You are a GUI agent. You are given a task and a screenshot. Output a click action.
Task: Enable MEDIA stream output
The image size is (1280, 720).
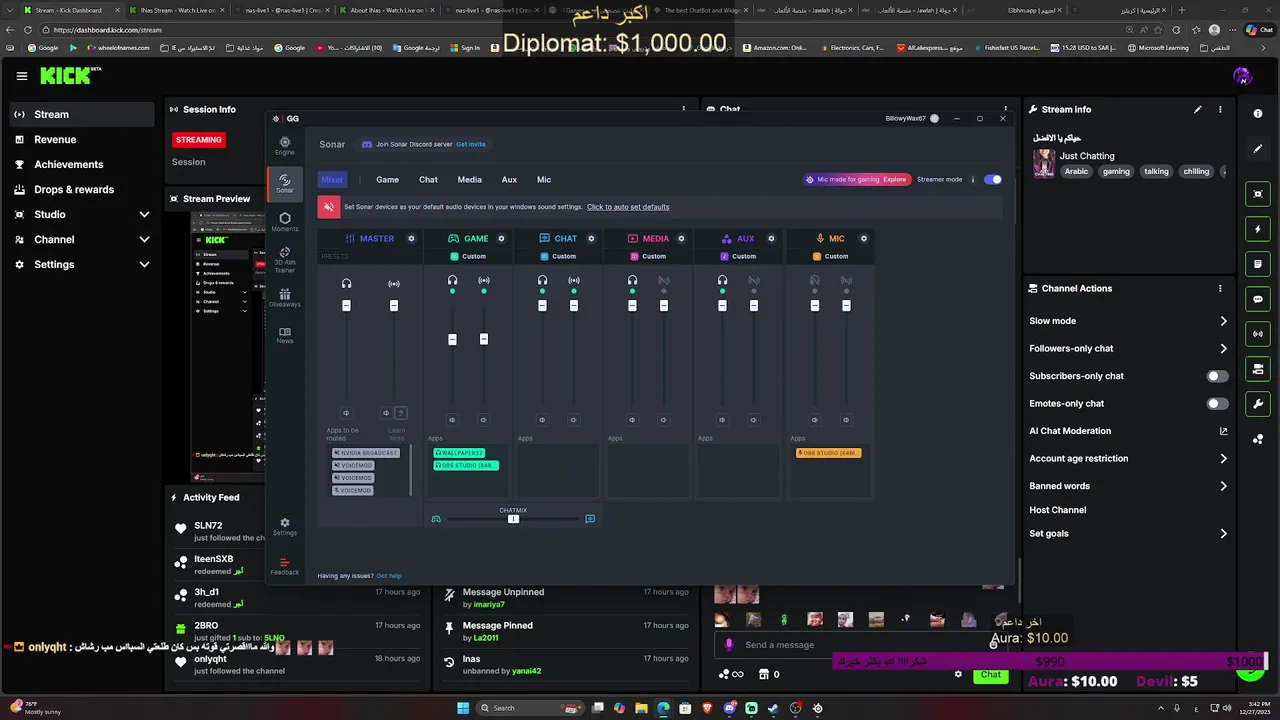pos(664,281)
